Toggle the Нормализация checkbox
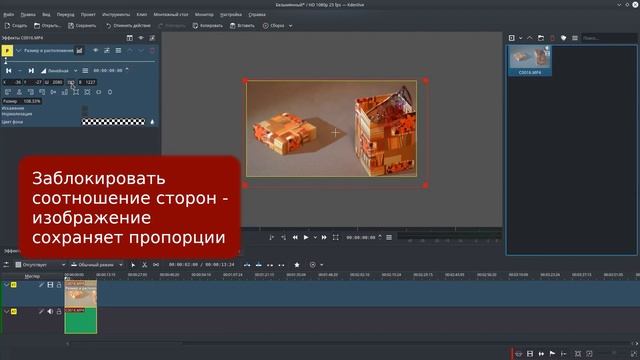This screenshot has height=360, width=640. (84, 114)
